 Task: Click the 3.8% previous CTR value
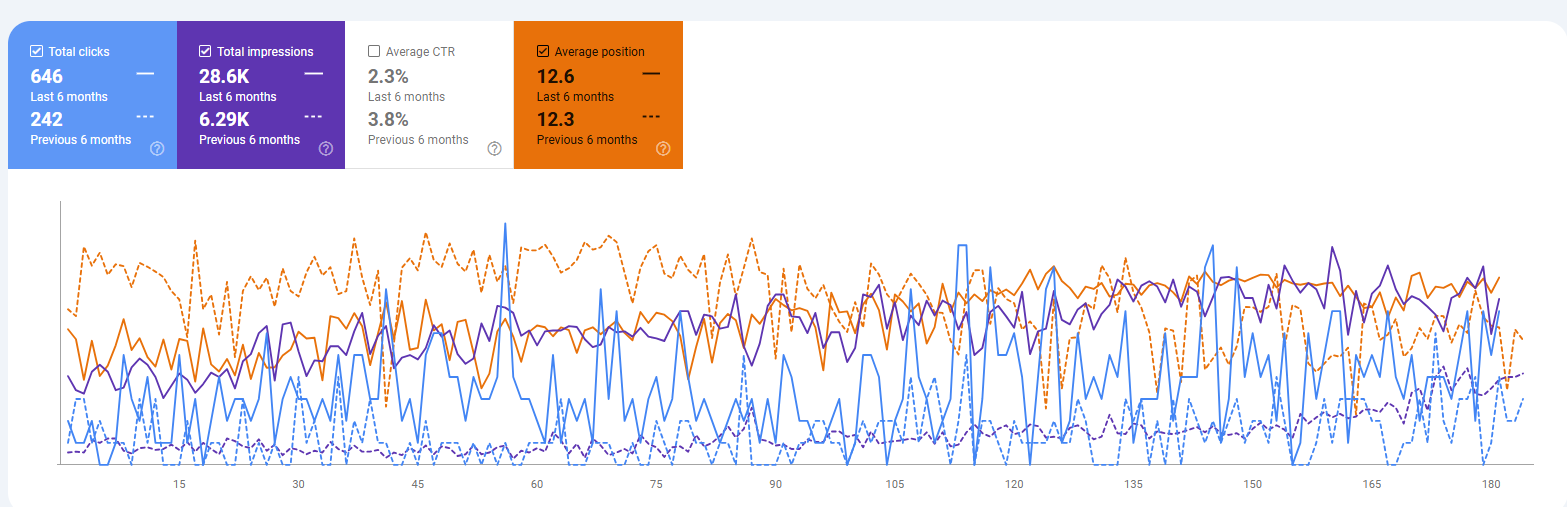click(387, 120)
